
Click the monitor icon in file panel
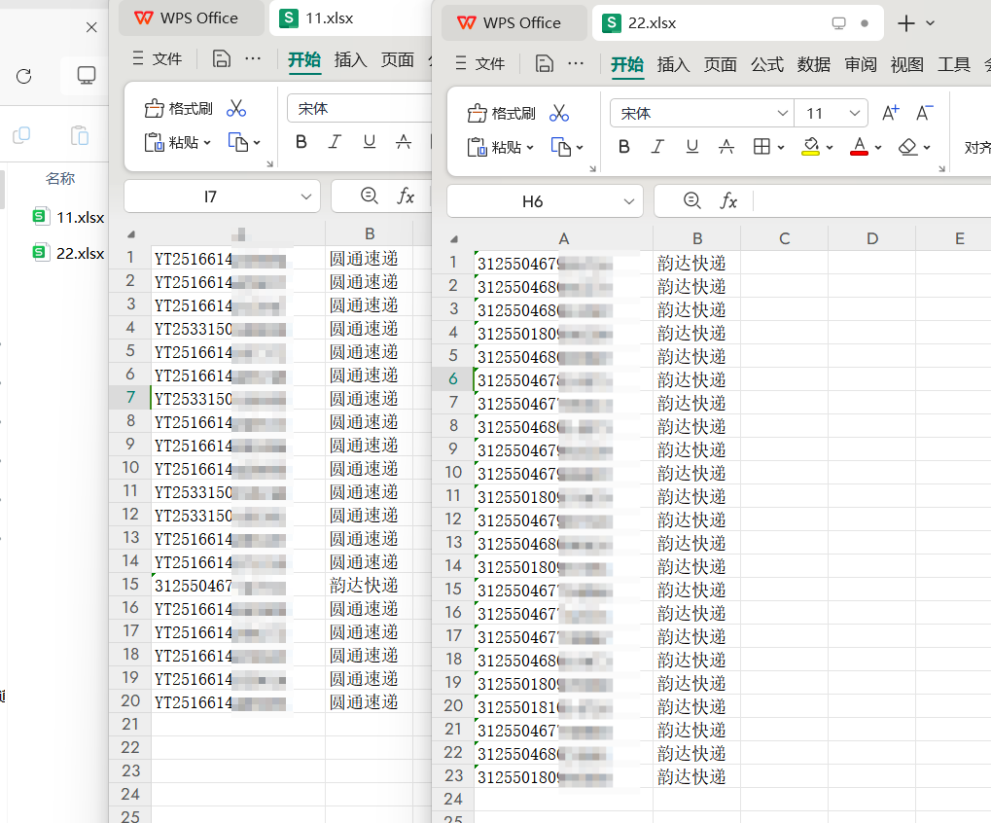[86, 76]
